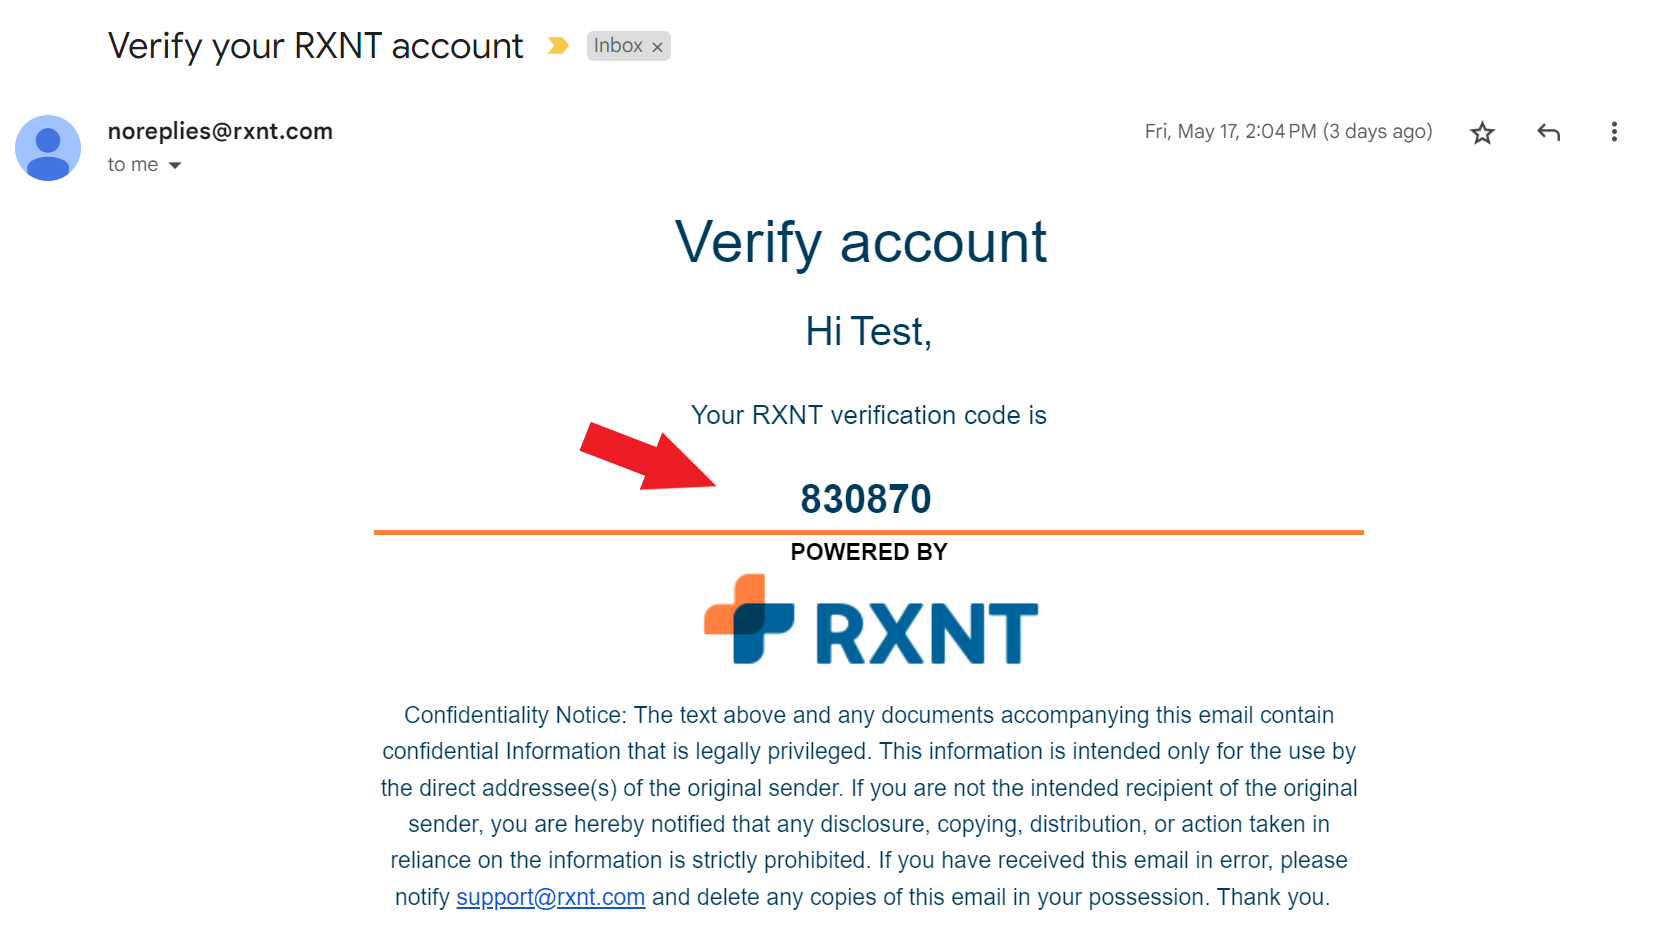Click the reply arrow icon
Screen dimensions: 1653x950
1548,132
